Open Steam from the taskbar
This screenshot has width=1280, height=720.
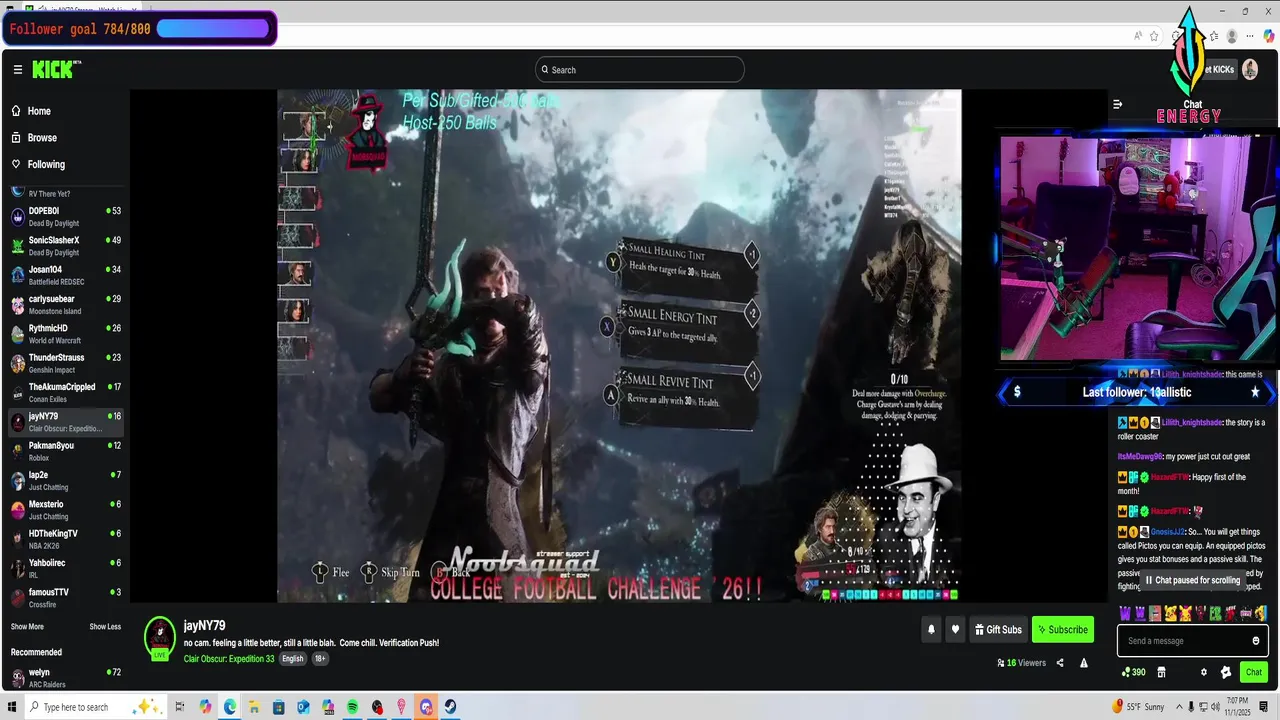(451, 707)
